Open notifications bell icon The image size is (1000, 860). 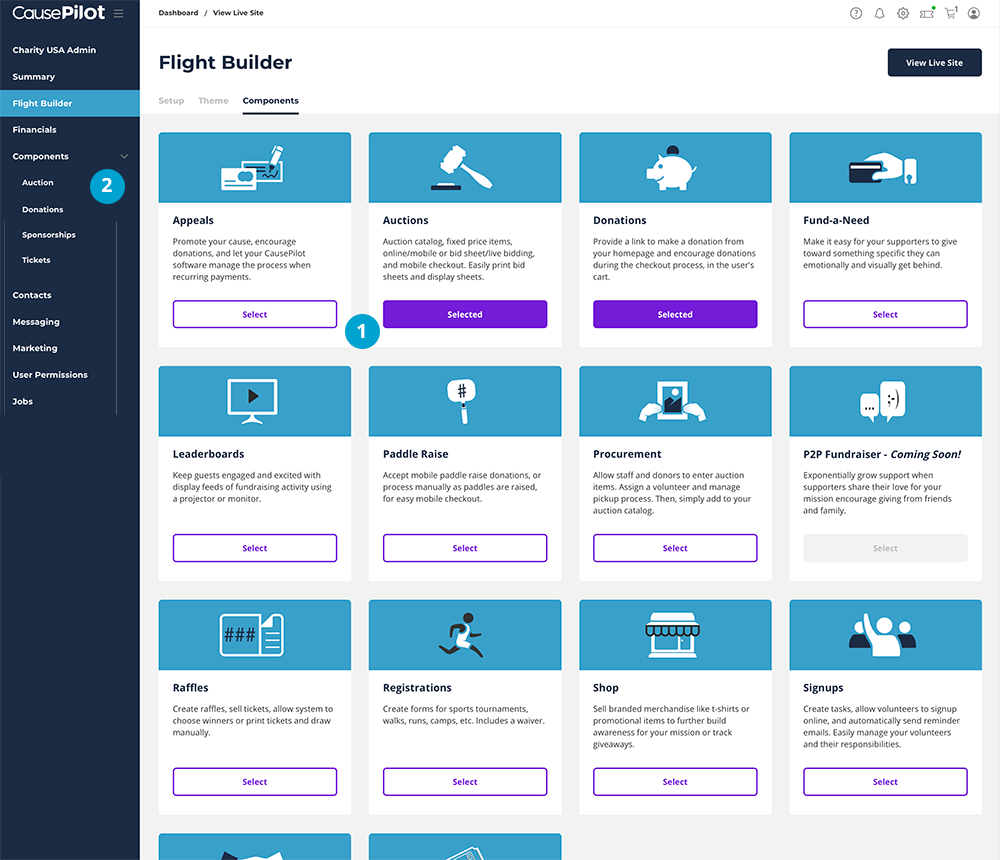tap(879, 13)
